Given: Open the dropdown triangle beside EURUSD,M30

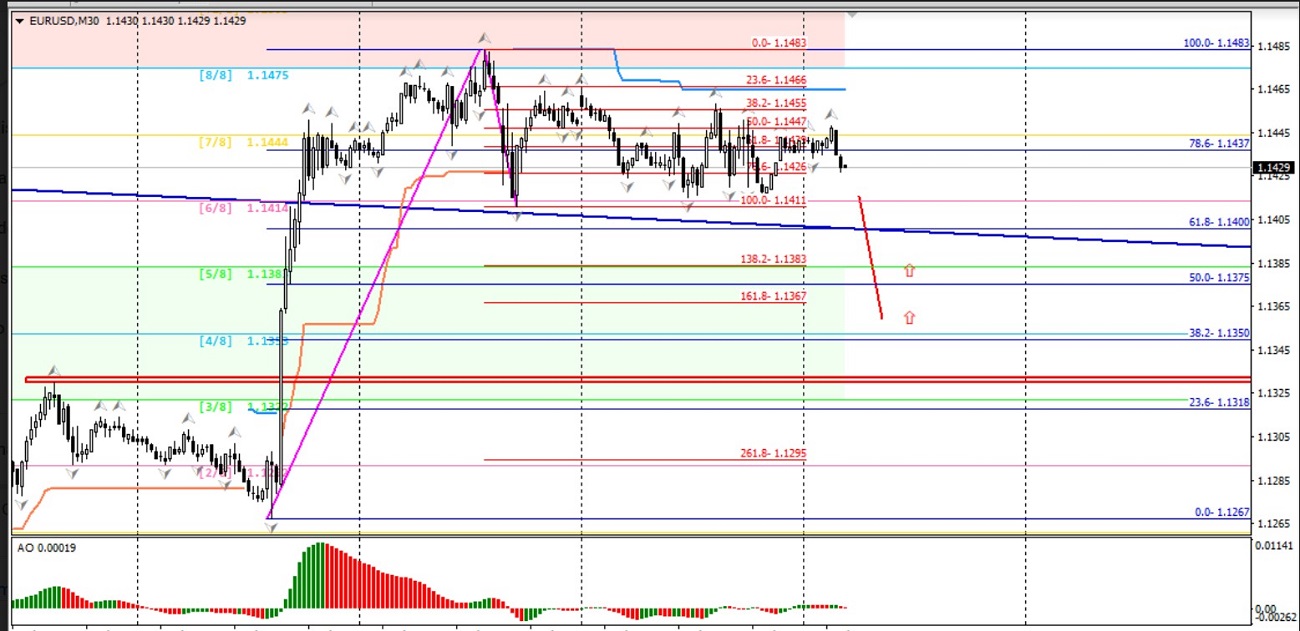Looking at the screenshot, I should (x=19, y=20).
